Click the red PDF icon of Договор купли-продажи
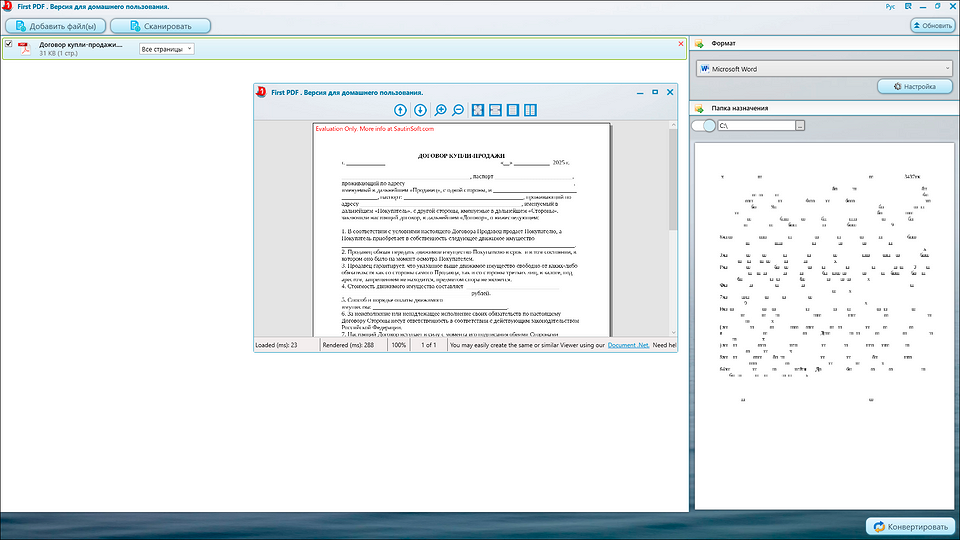 coord(24,49)
